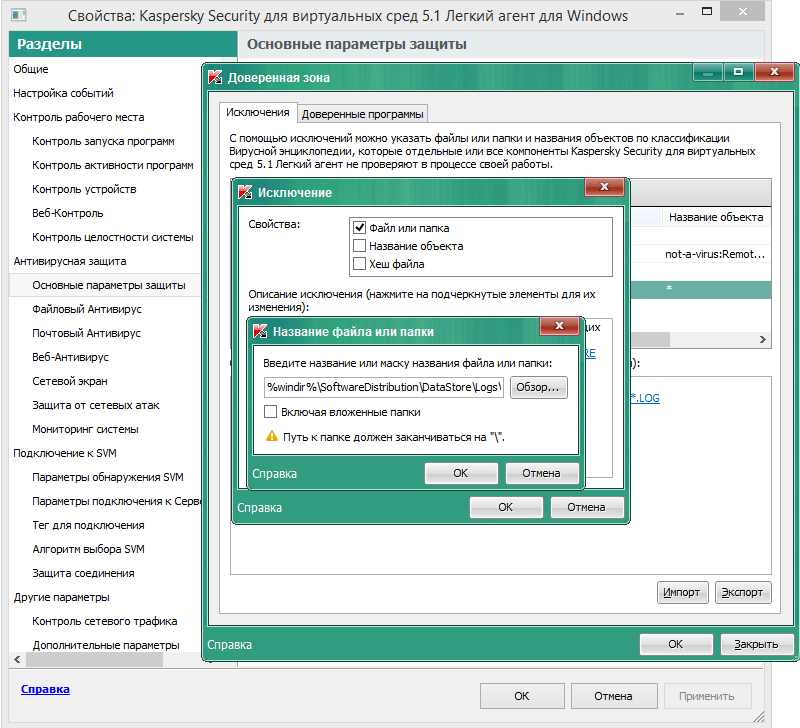Select Основные параметры защиты section

point(109,285)
